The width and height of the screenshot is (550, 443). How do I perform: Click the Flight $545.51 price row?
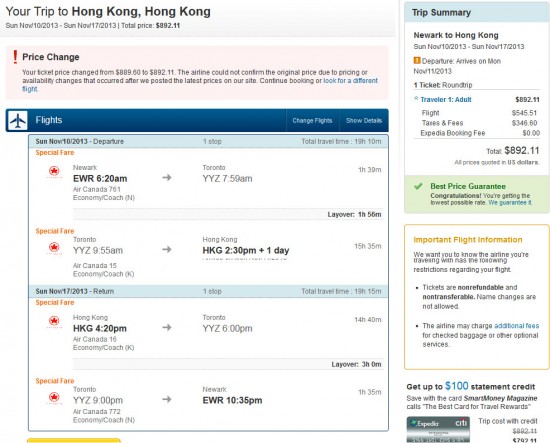pos(479,113)
